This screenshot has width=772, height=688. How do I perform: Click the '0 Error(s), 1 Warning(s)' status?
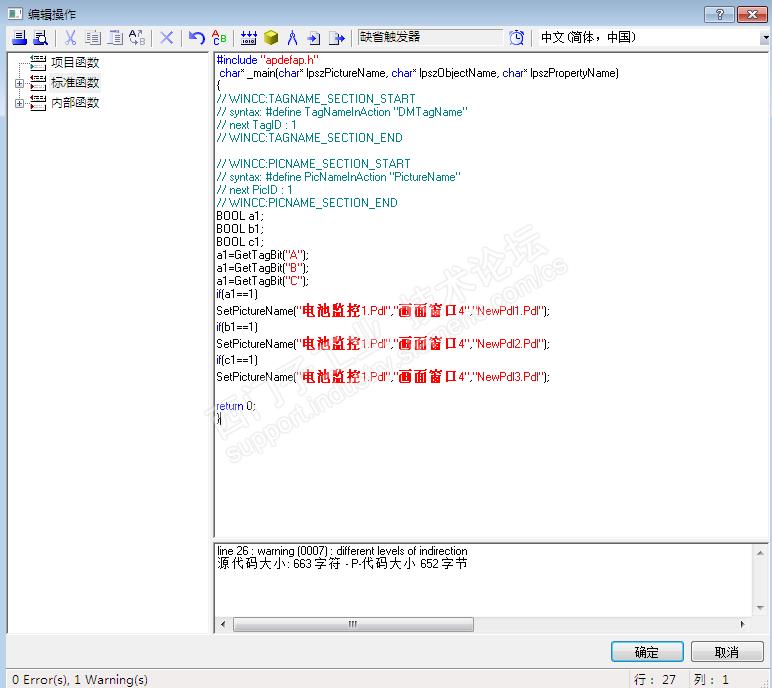[x=80, y=680]
